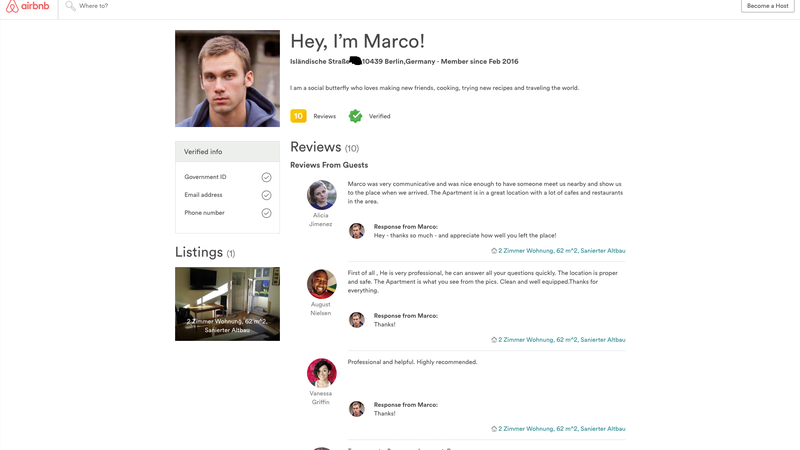Screen dimensions: 800x450
Task: Click the green Verified badge icon
Action: point(355,116)
